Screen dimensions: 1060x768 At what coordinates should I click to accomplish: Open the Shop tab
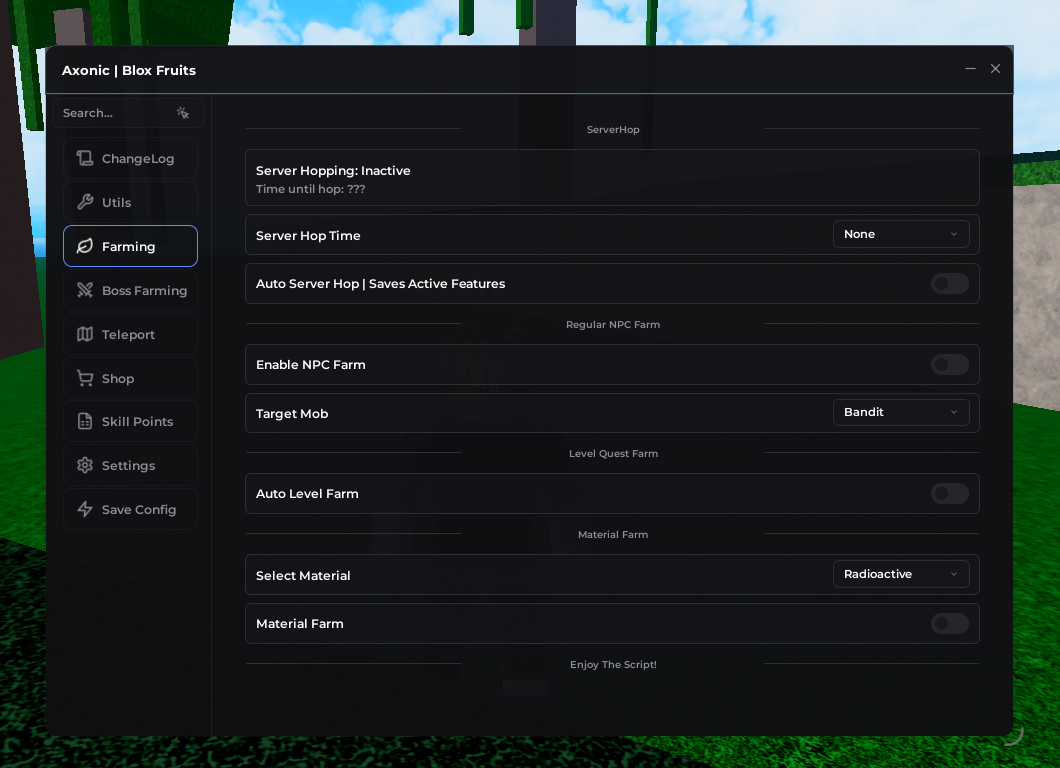click(x=130, y=378)
